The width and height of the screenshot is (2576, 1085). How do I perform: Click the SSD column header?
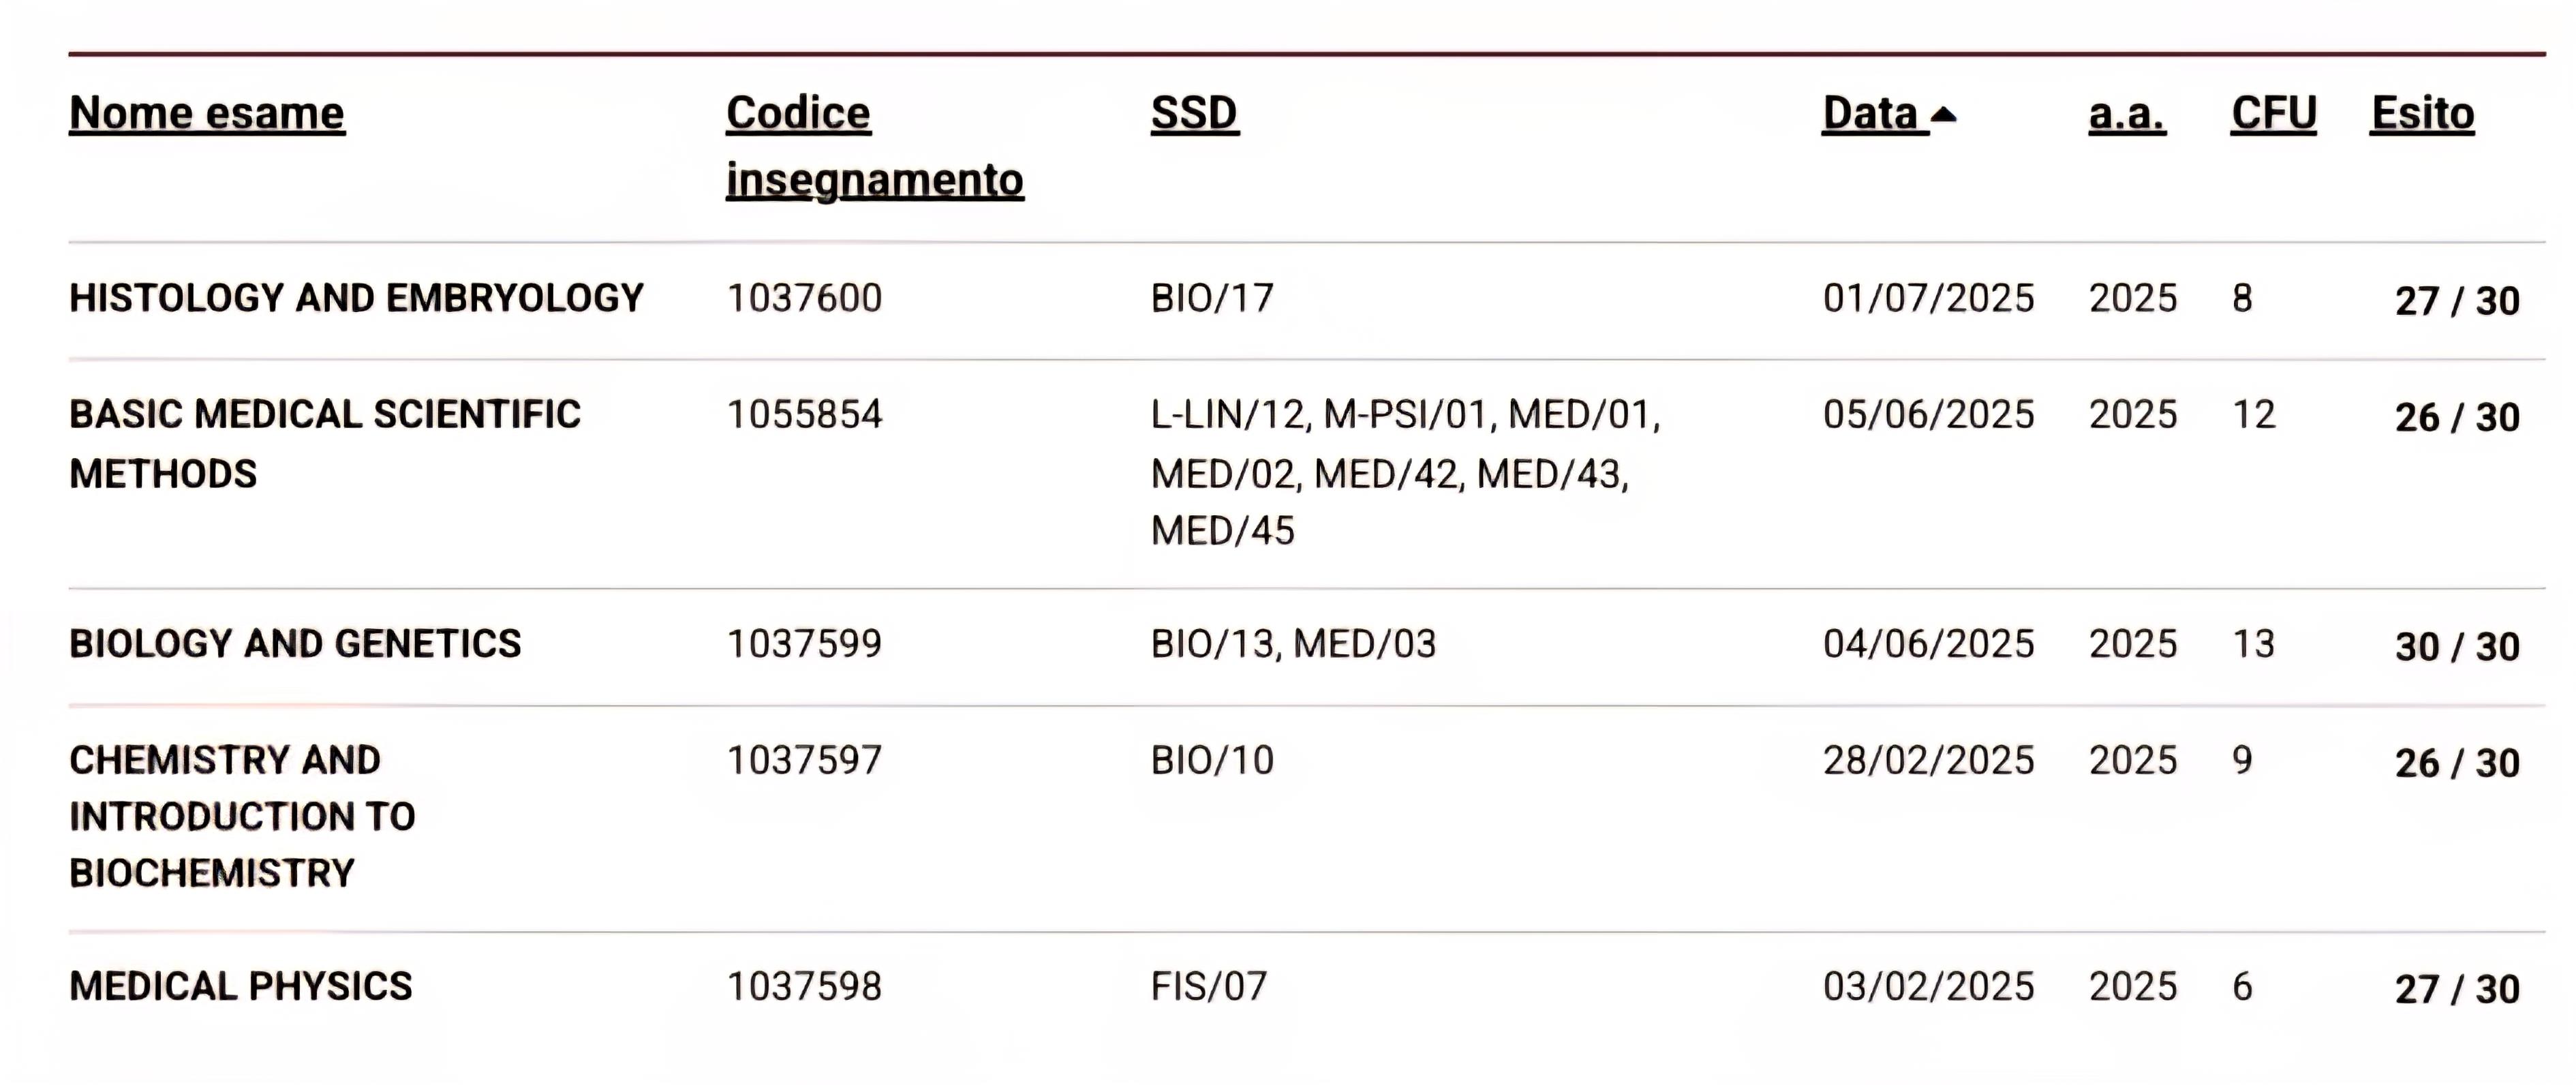[1194, 113]
